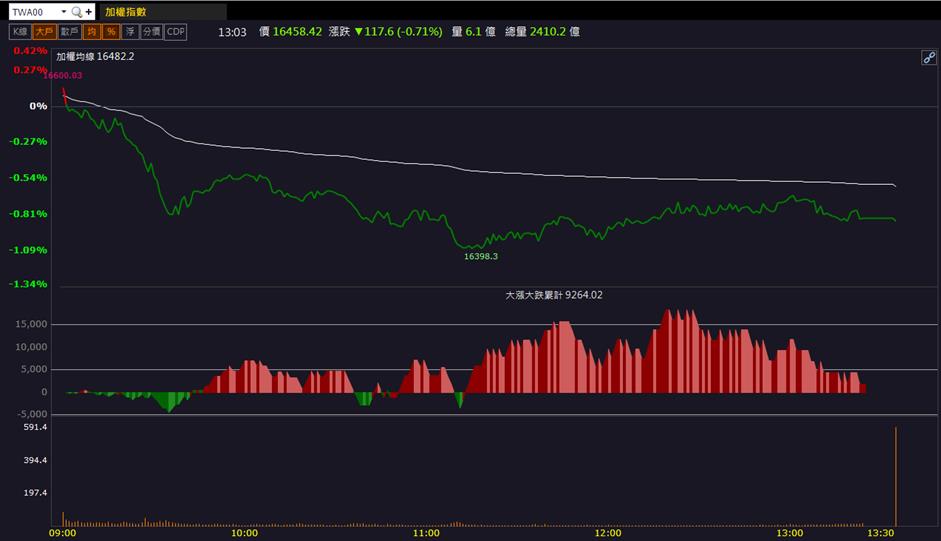Toggle the % percentage axis button
The height and width of the screenshot is (541, 941).
(x=111, y=32)
